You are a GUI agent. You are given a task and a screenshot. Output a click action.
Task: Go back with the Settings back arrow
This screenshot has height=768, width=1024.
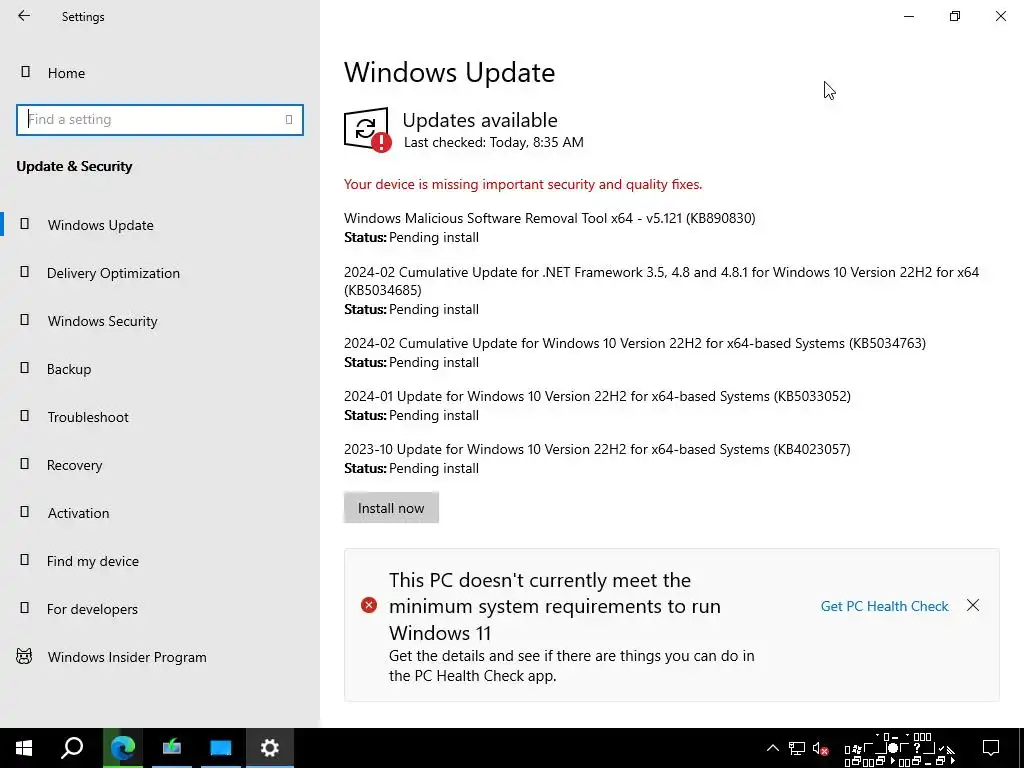pos(24,16)
